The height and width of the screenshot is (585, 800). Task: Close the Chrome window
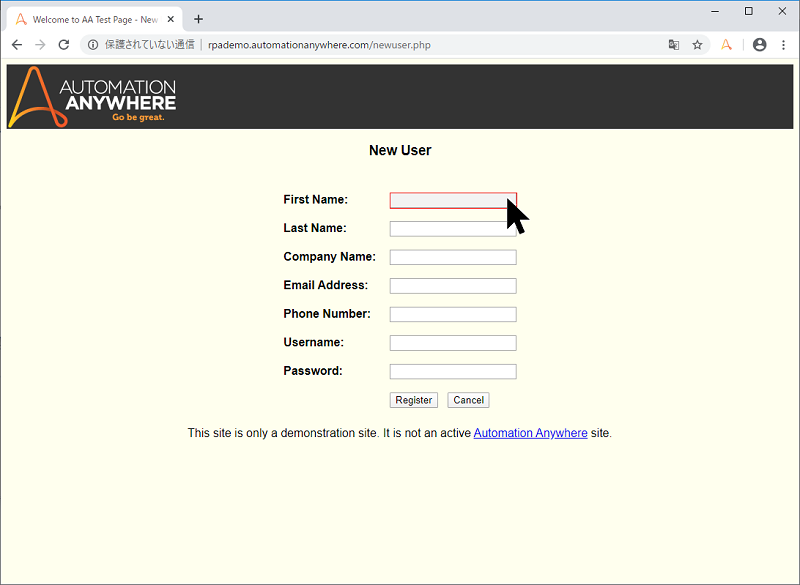coord(782,11)
